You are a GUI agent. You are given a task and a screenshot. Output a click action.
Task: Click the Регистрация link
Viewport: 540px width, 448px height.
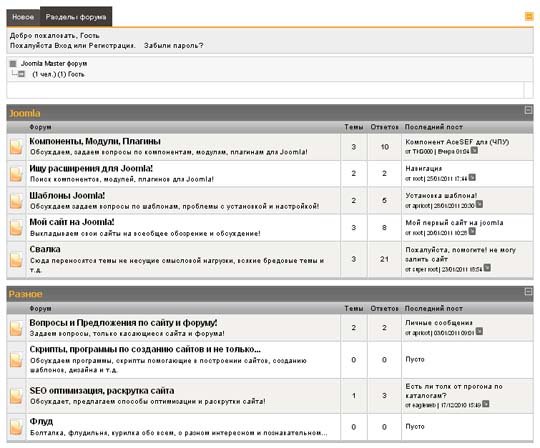click(111, 45)
